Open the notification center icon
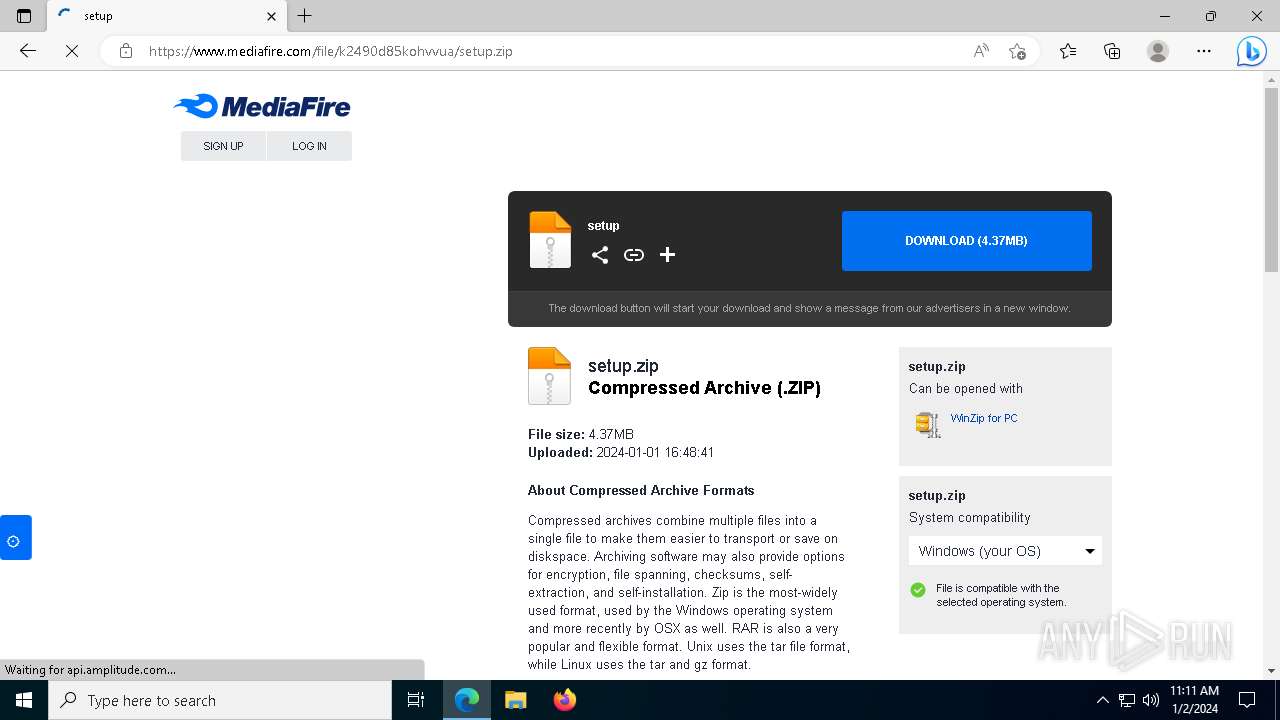 tap(1247, 700)
